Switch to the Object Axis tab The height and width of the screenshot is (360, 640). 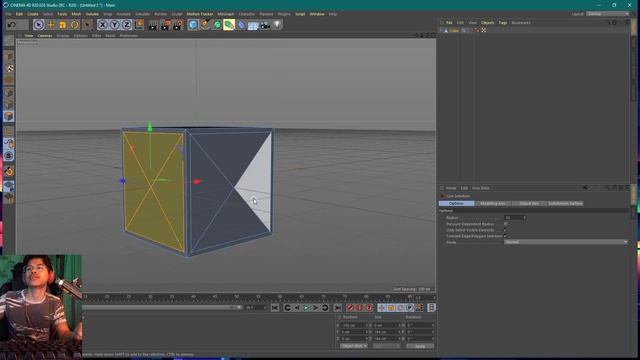point(529,203)
